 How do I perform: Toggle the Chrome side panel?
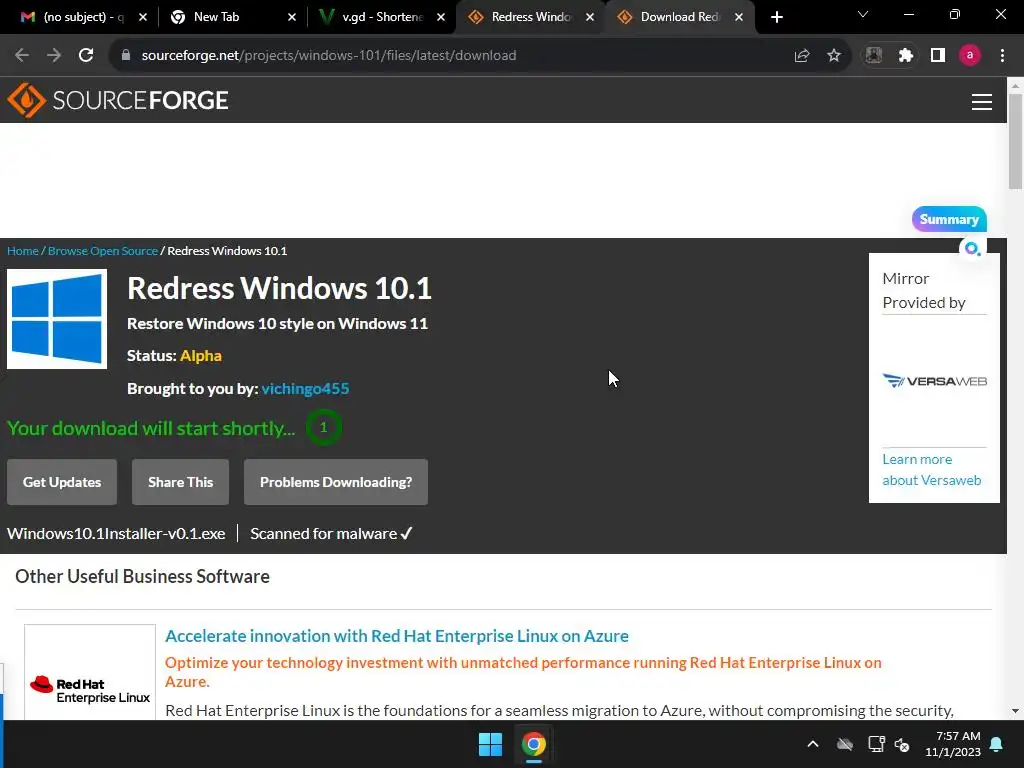pyautogui.click(x=938, y=56)
